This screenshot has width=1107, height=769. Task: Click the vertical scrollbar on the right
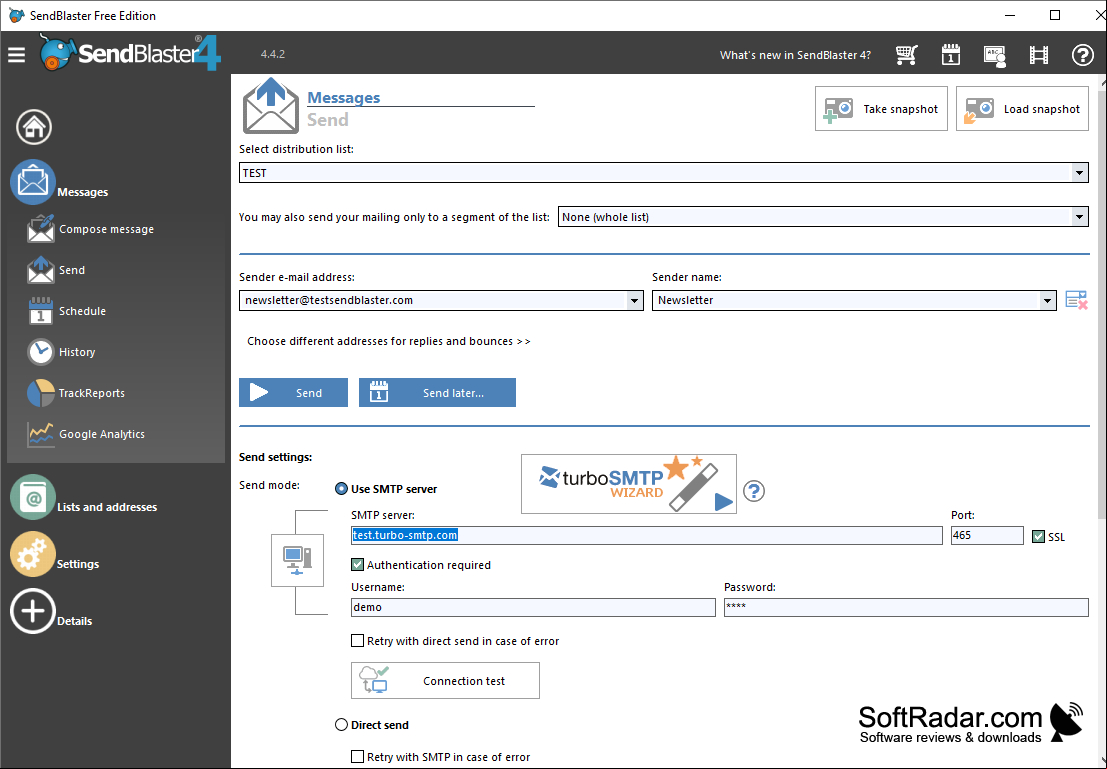coord(1102,304)
